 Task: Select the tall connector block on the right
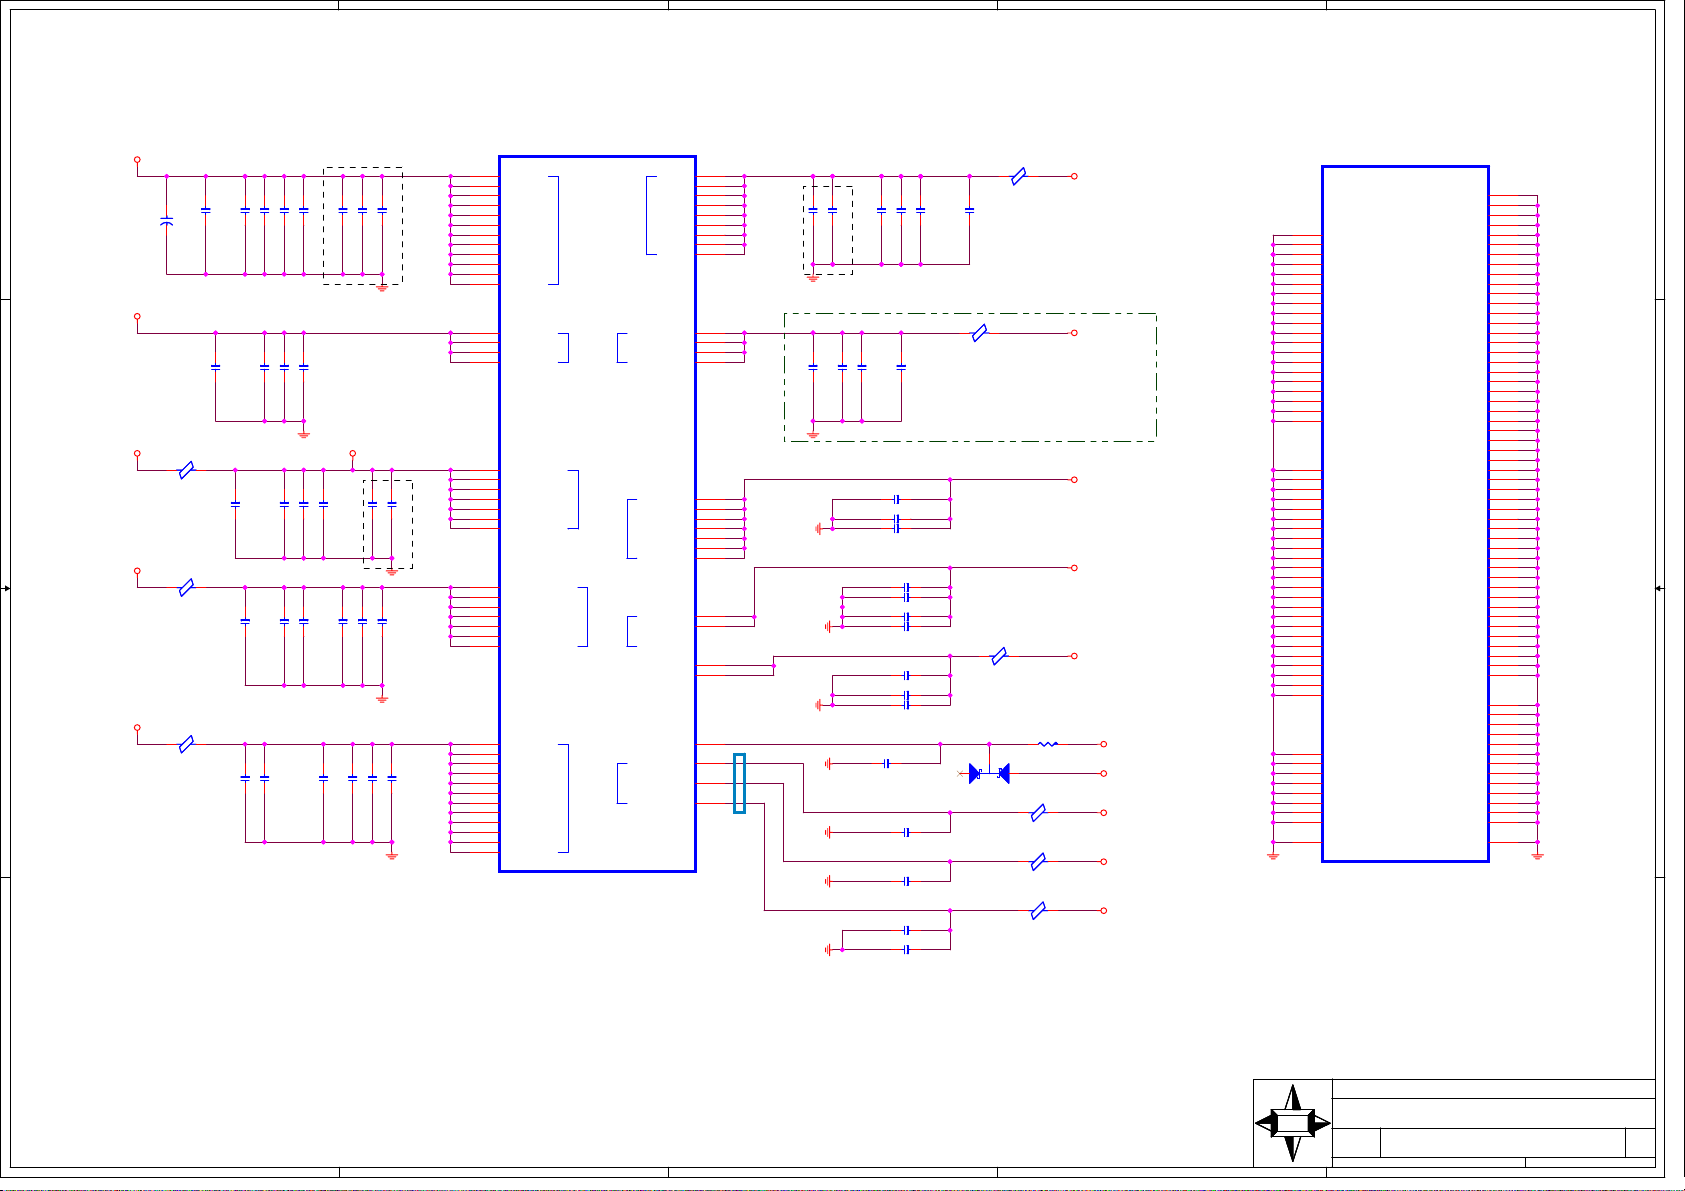pos(1405,514)
